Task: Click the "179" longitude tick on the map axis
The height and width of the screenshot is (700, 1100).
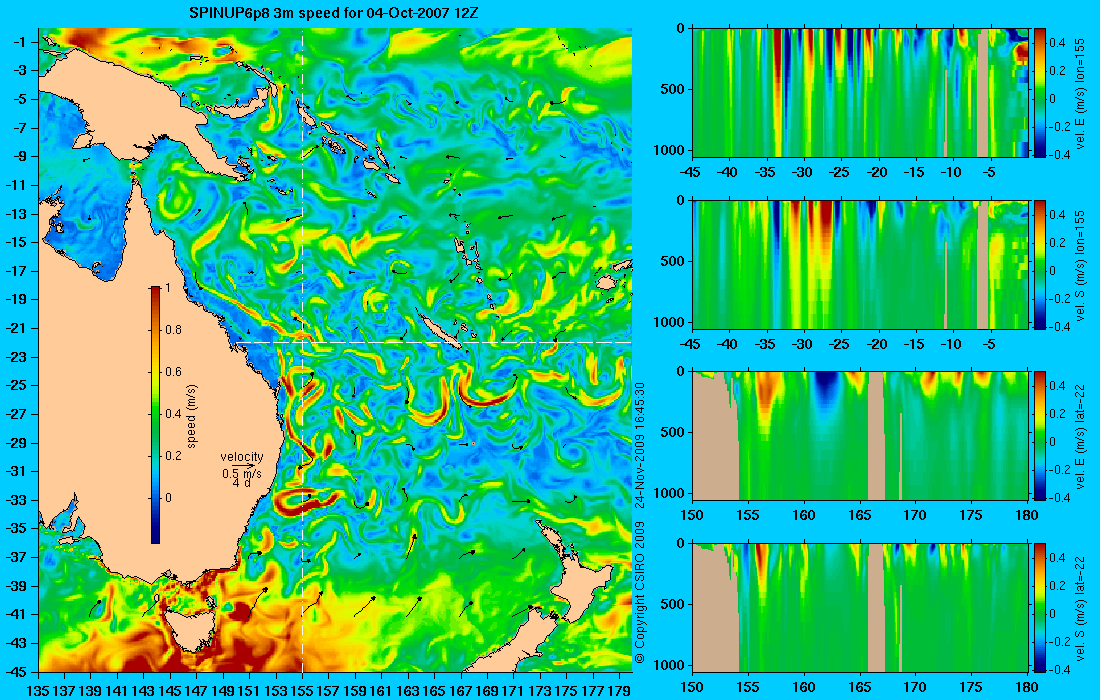Action: click(620, 691)
